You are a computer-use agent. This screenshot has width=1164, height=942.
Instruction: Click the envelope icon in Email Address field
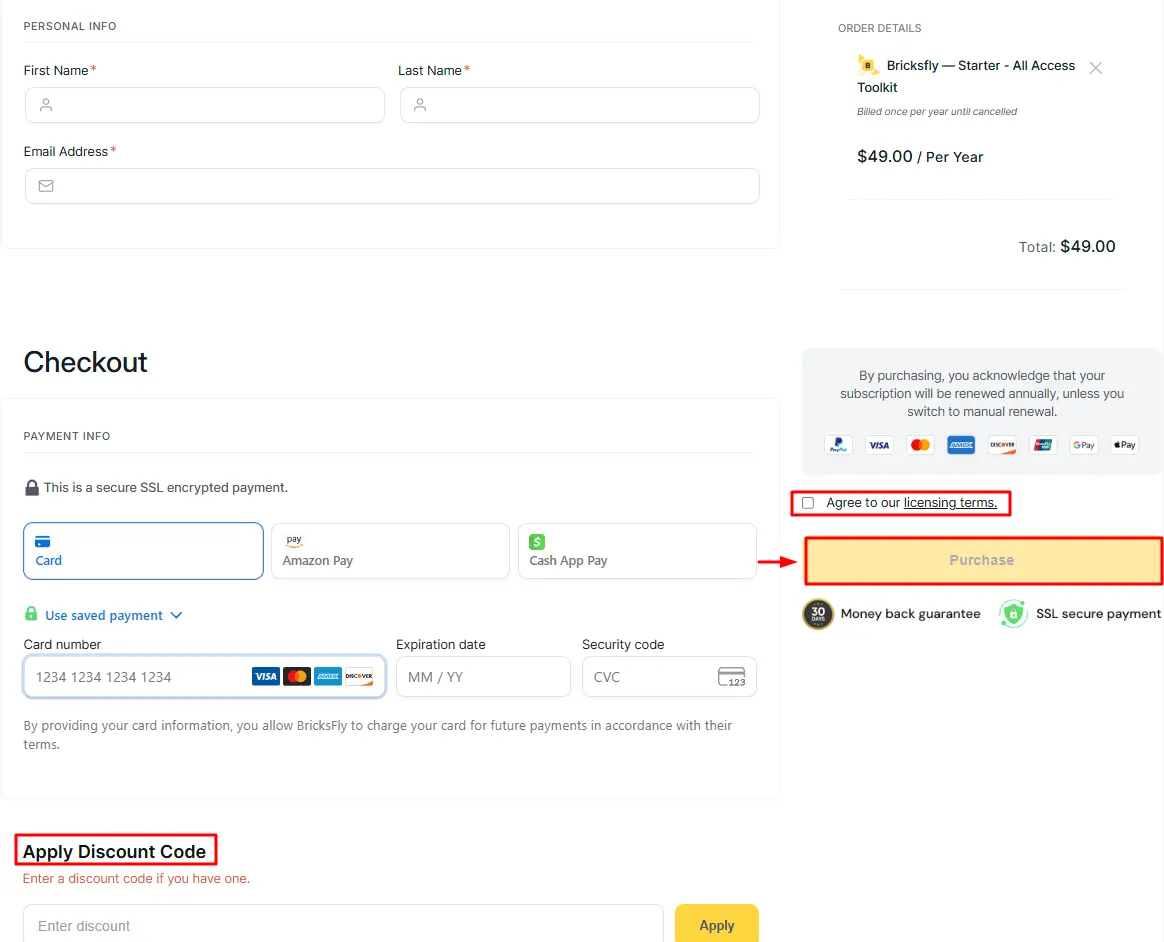tap(46, 186)
